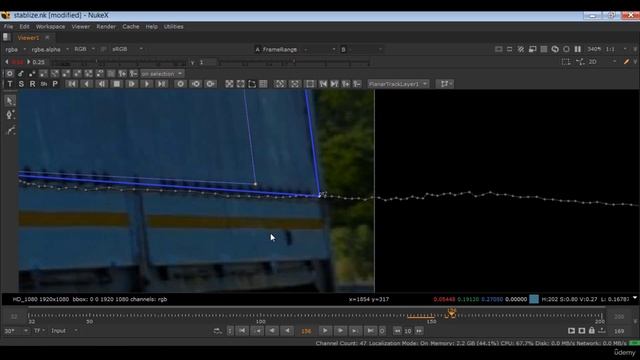Open the Cache menu
Image resolution: width=640 pixels, height=360 pixels.
131,27
